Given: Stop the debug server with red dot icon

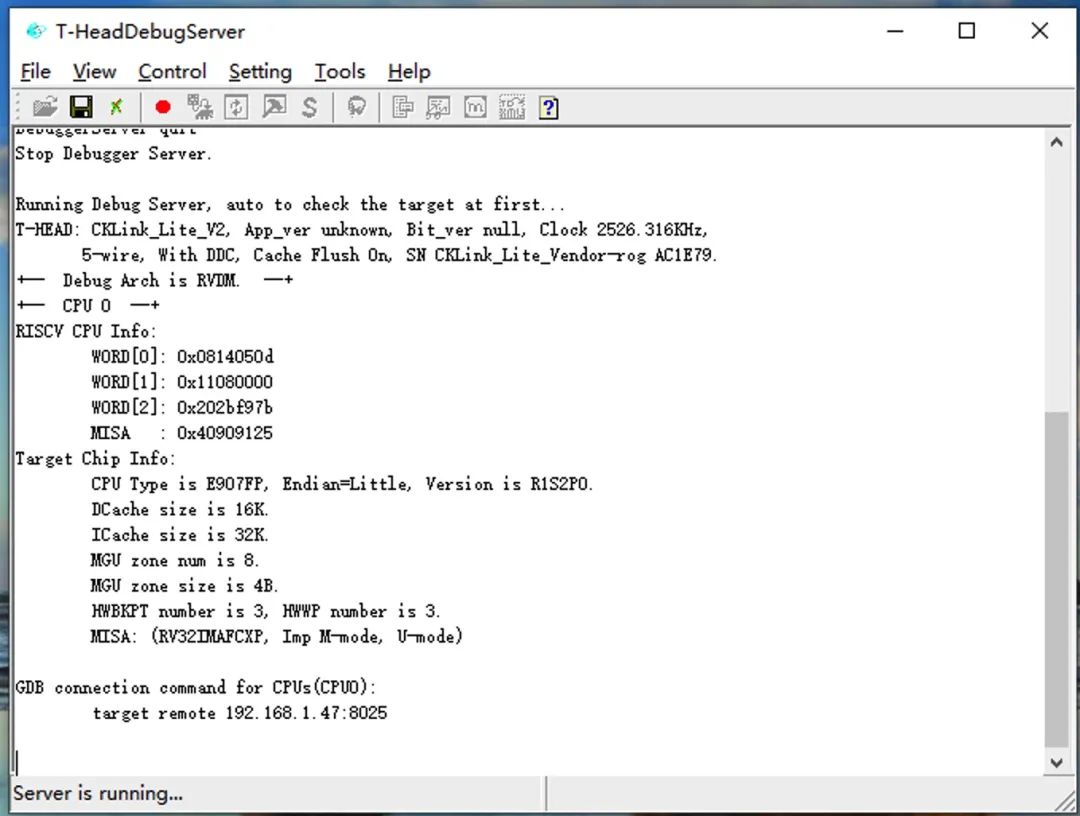Looking at the screenshot, I should pyautogui.click(x=162, y=106).
